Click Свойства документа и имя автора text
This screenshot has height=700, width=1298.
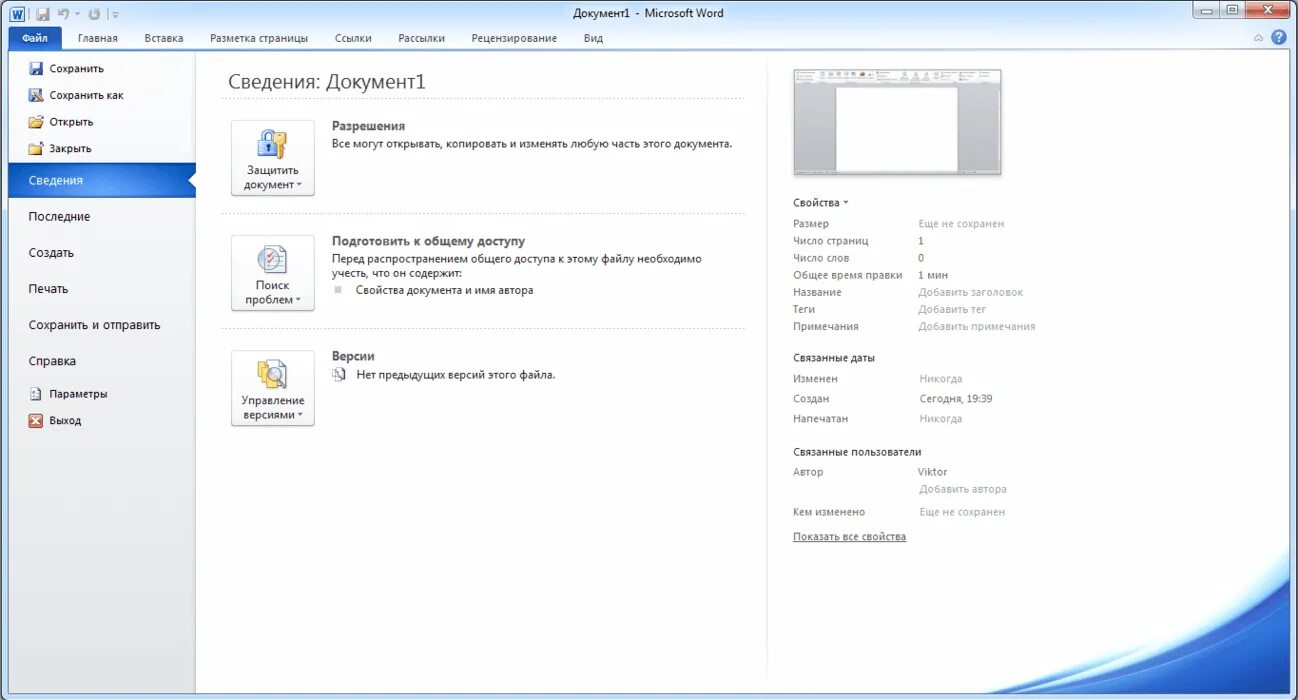point(444,290)
